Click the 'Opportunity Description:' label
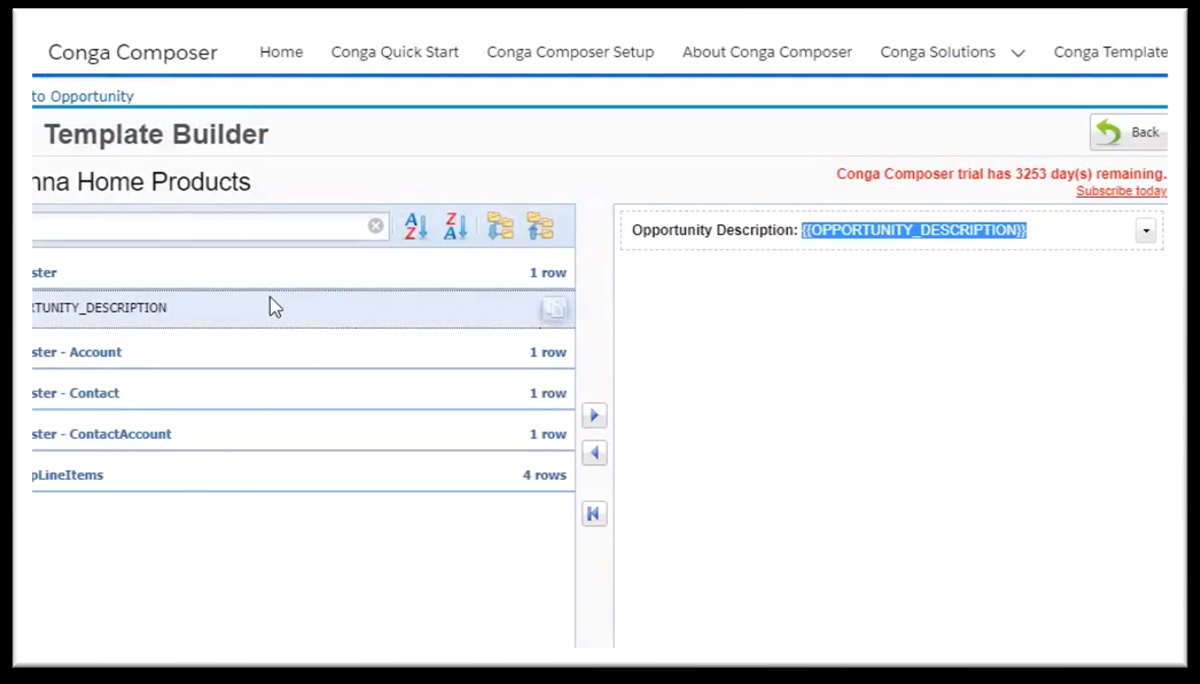 coord(714,231)
